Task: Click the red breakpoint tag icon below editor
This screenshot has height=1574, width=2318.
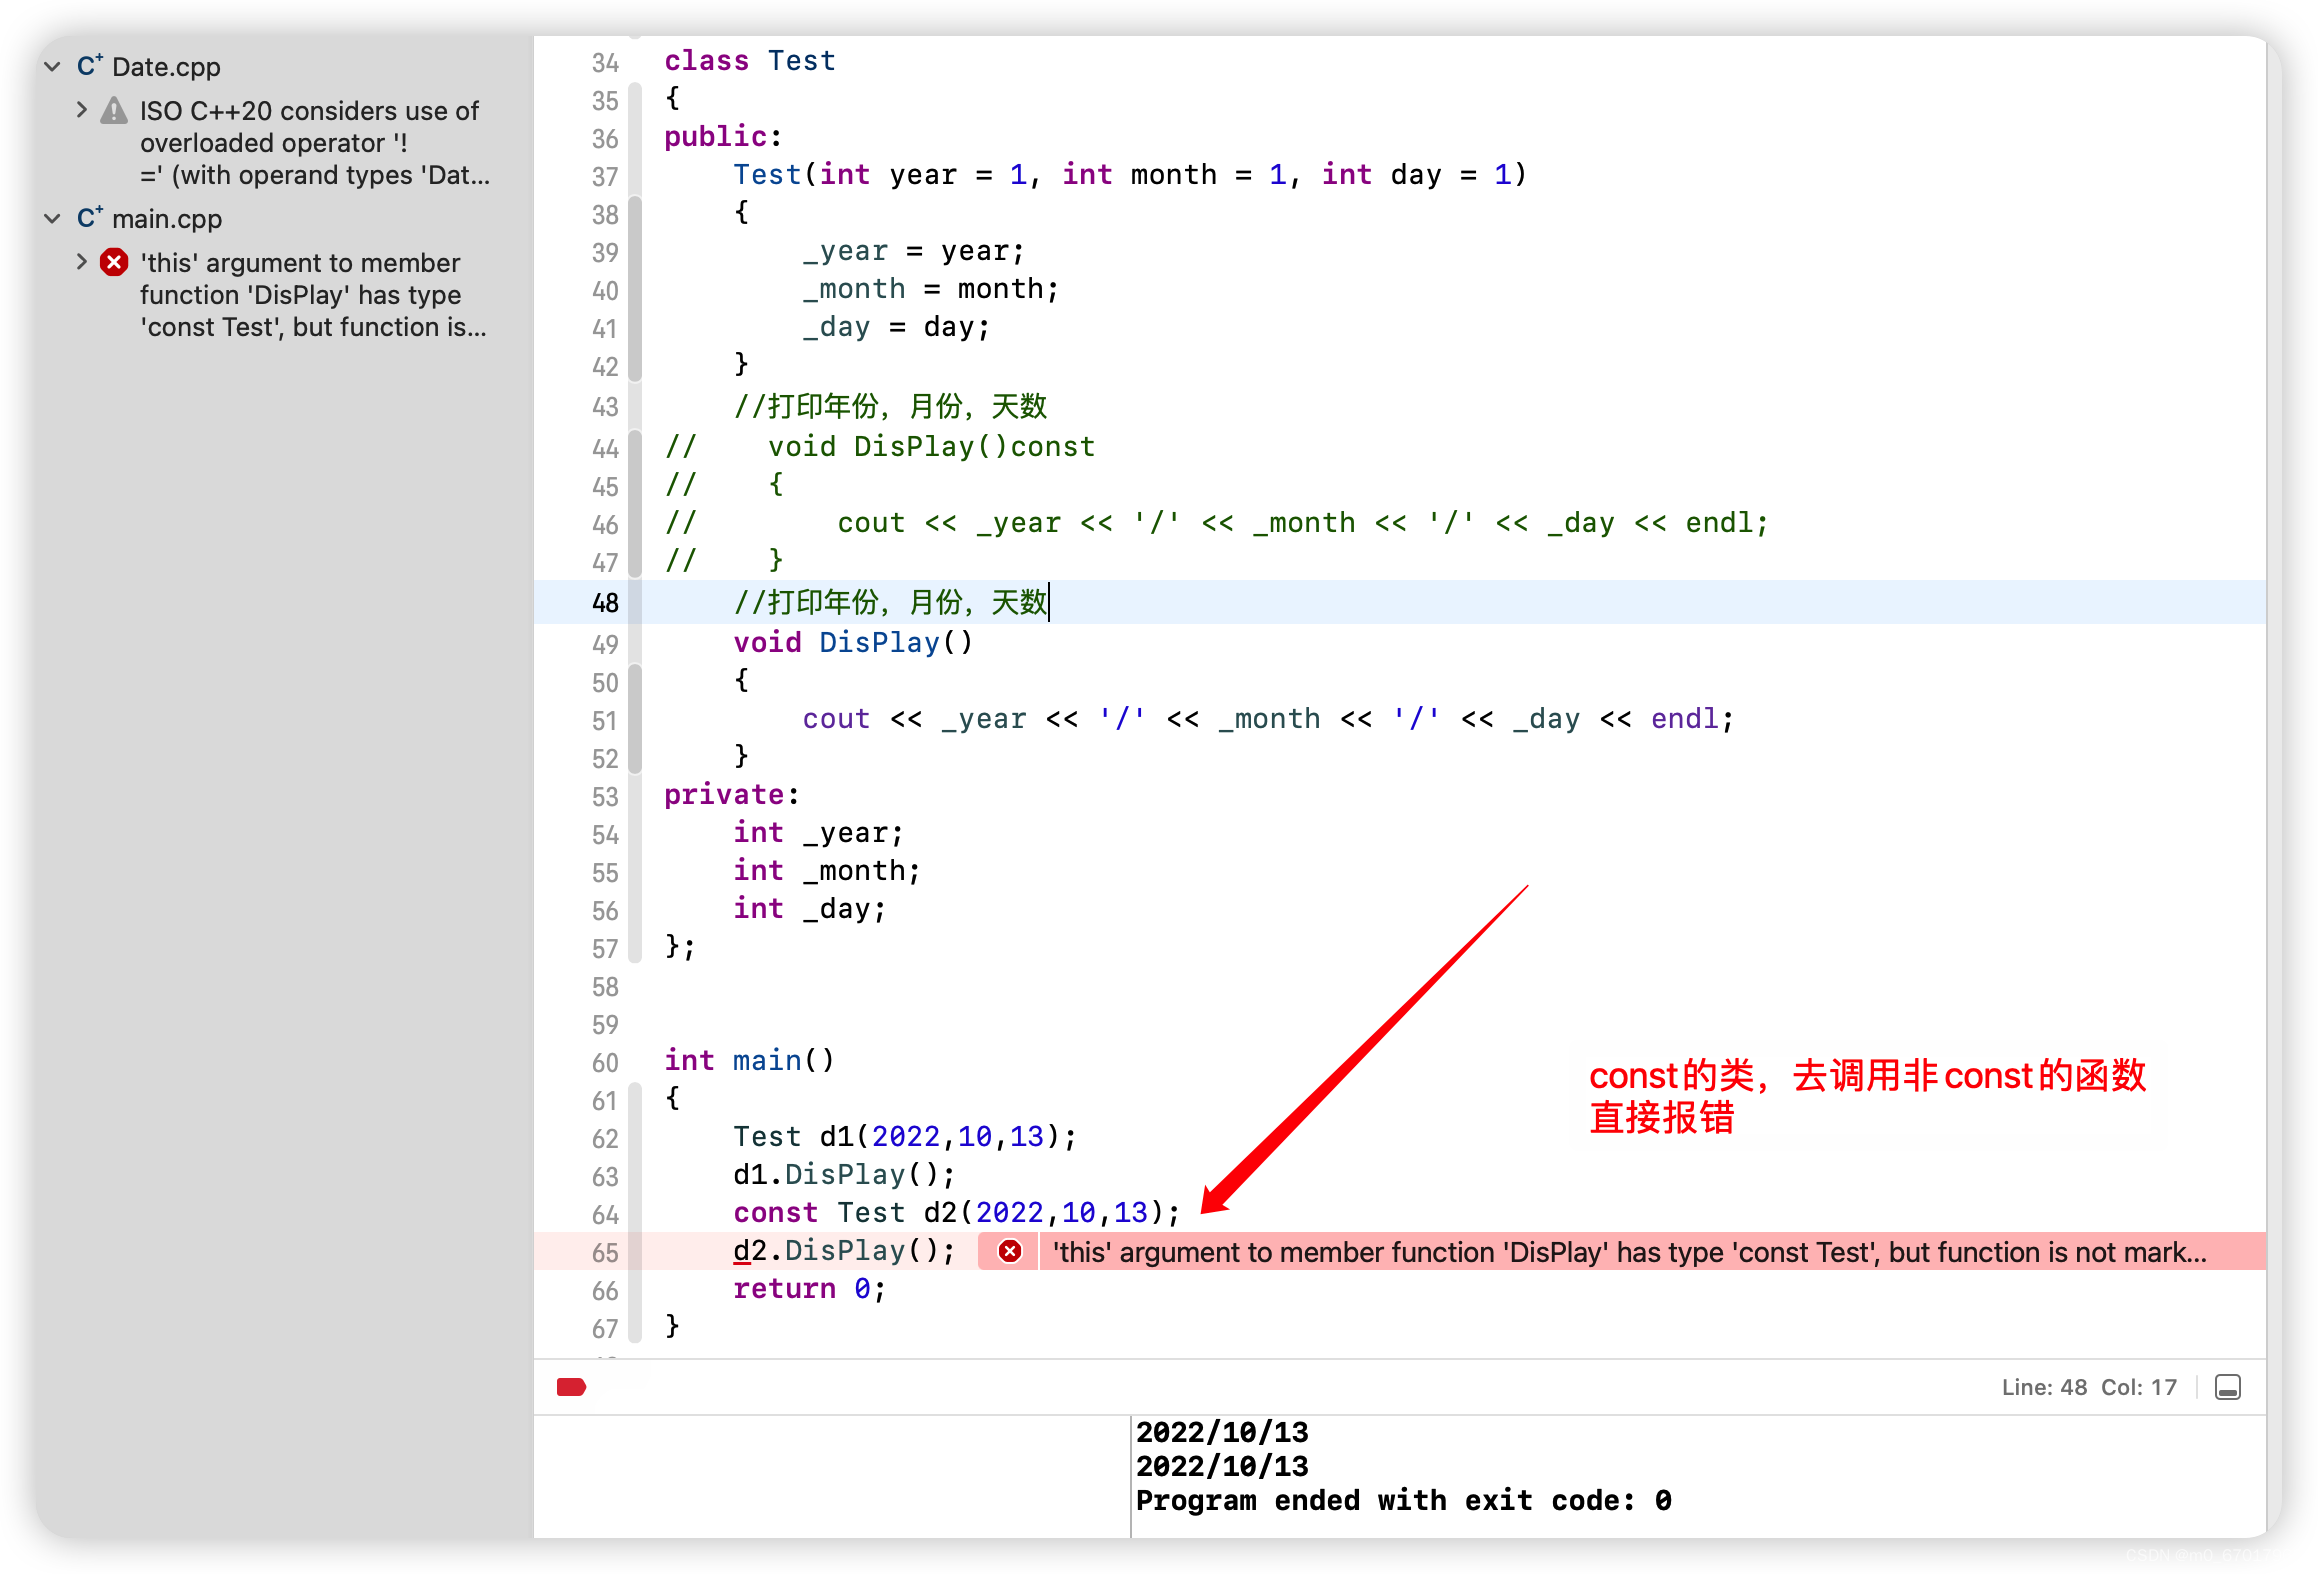Action: tap(571, 1387)
